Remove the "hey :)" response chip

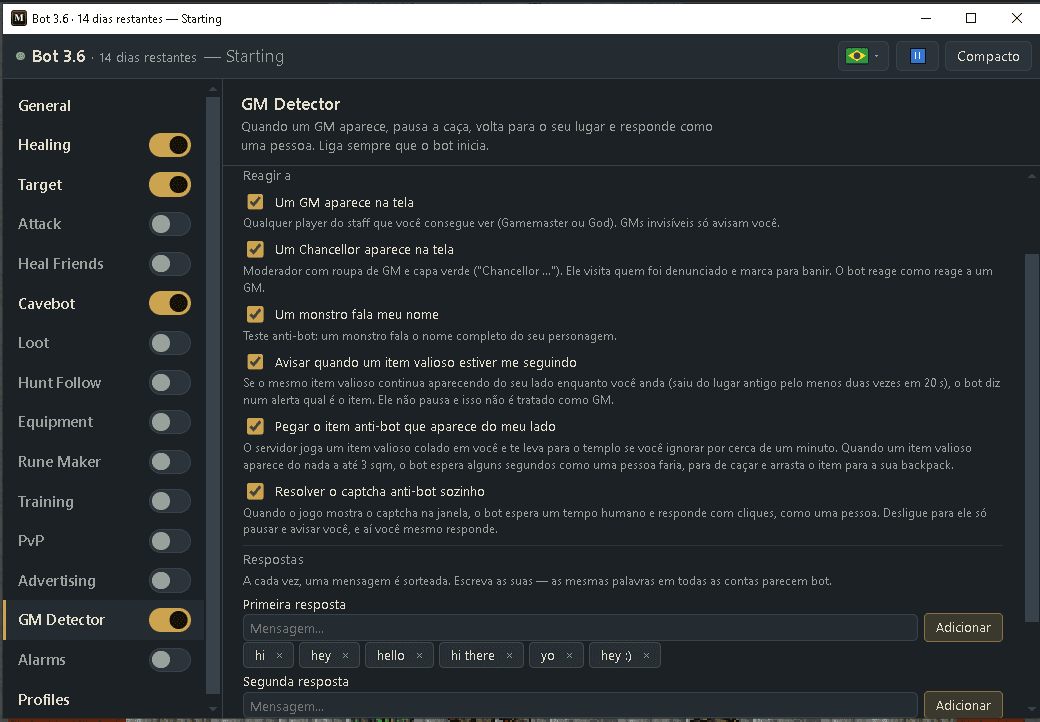point(646,656)
